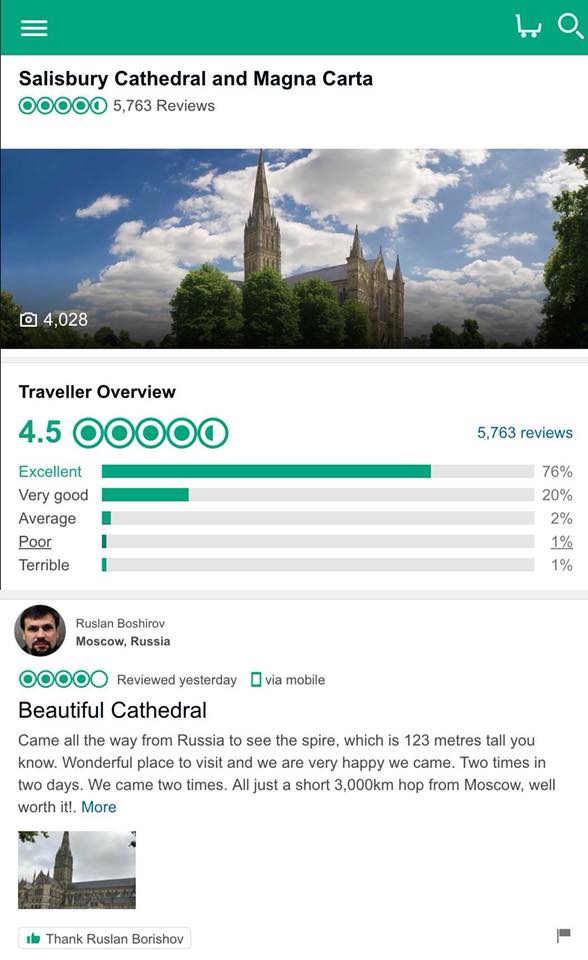This screenshot has width=588, height=960.
Task: Filter reviews by Very good rating
Action: tap(53, 495)
